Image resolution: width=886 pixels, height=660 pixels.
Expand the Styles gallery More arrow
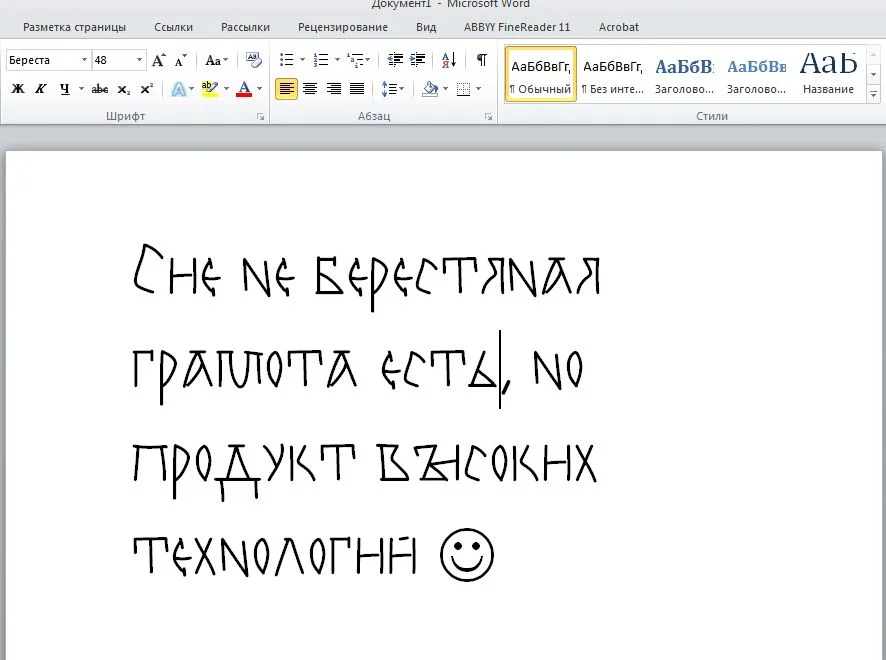pyautogui.click(x=873, y=94)
